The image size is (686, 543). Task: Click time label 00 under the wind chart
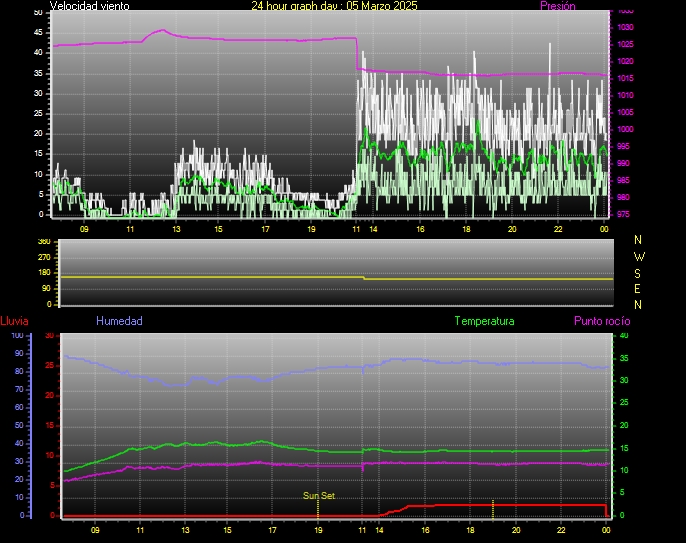pos(604,229)
